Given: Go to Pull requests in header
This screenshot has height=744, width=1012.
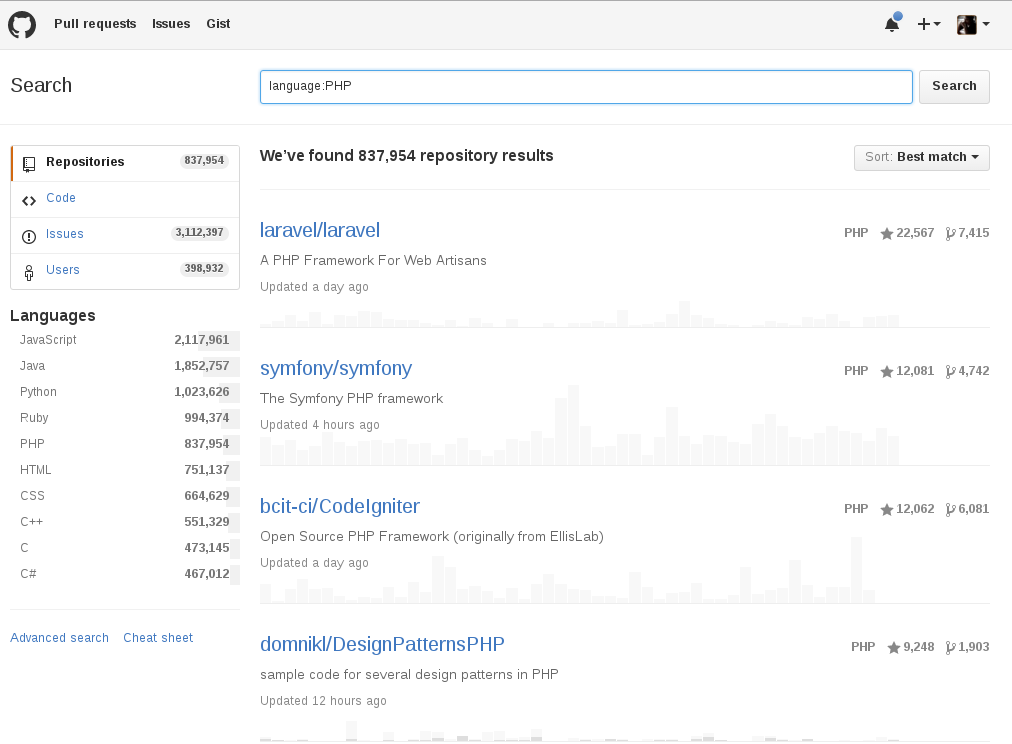Looking at the screenshot, I should (x=95, y=24).
